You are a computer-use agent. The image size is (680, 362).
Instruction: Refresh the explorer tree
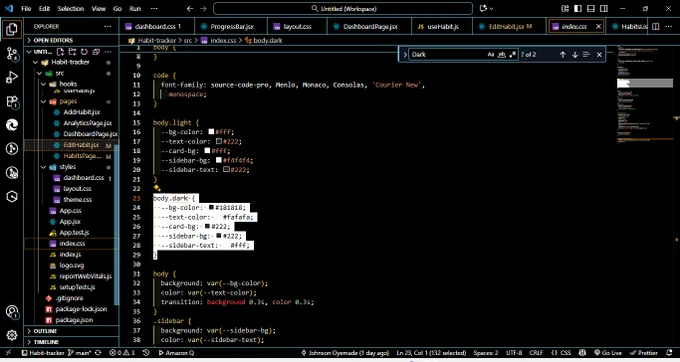(x=84, y=52)
